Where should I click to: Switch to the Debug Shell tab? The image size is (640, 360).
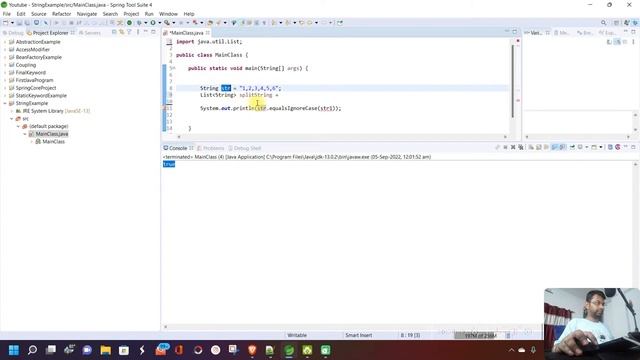click(245, 148)
